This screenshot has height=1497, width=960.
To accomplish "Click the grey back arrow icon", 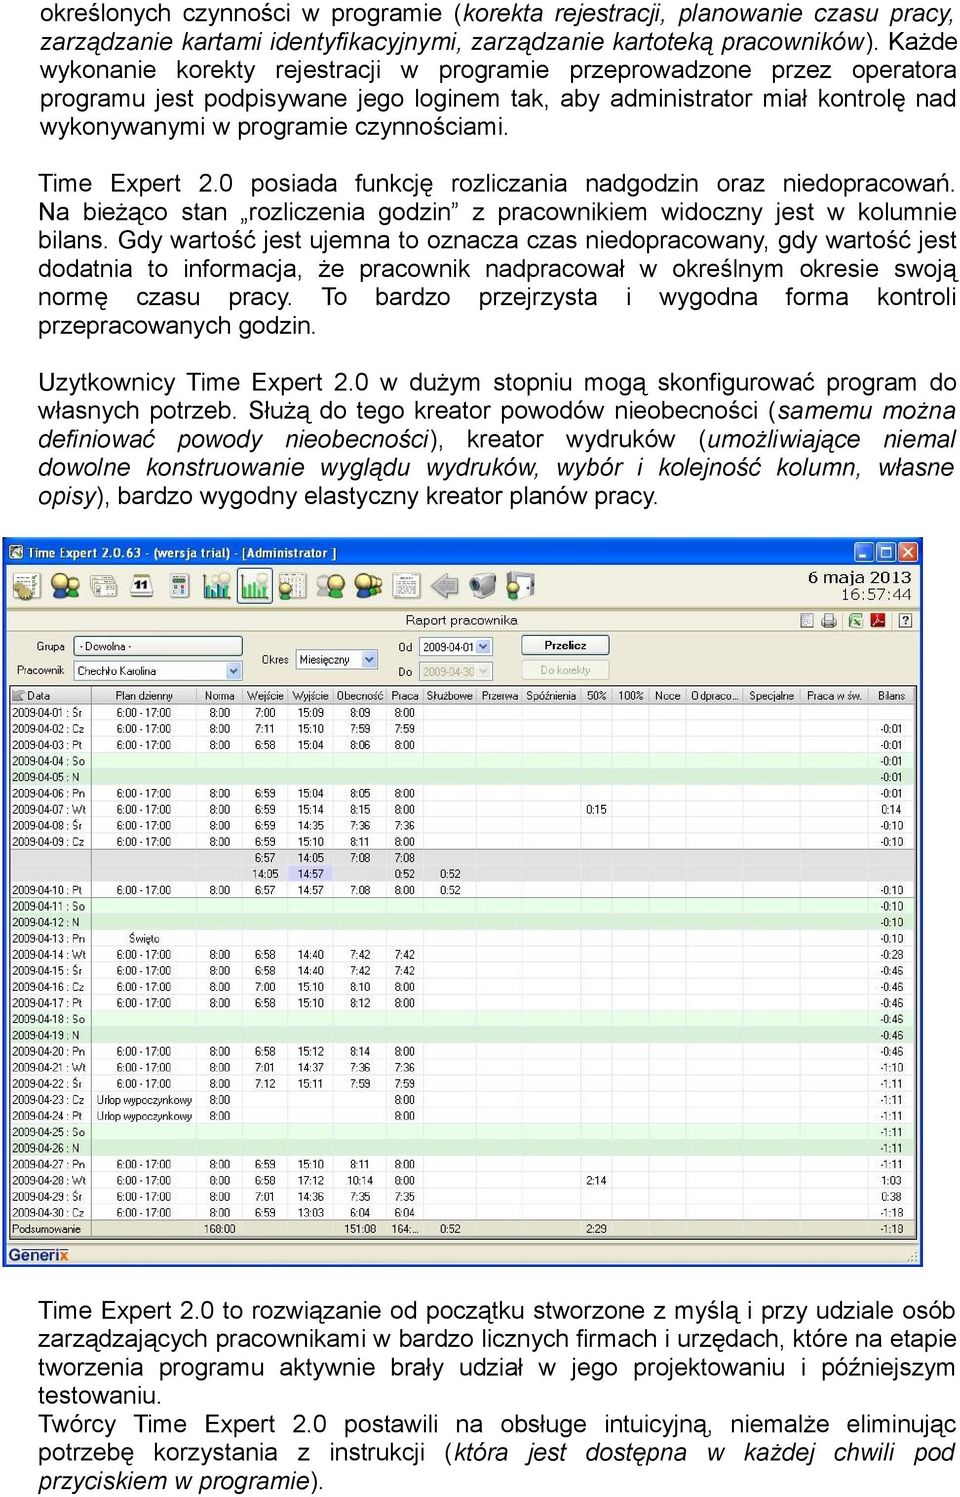I will pyautogui.click(x=444, y=585).
